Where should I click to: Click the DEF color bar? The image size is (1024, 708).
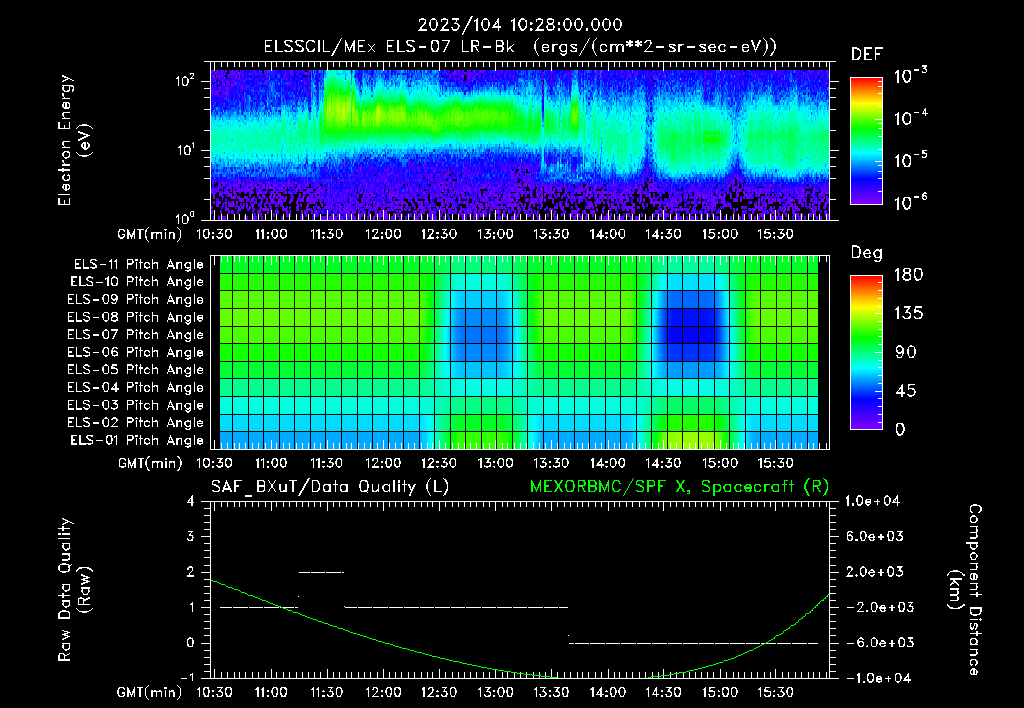point(866,141)
